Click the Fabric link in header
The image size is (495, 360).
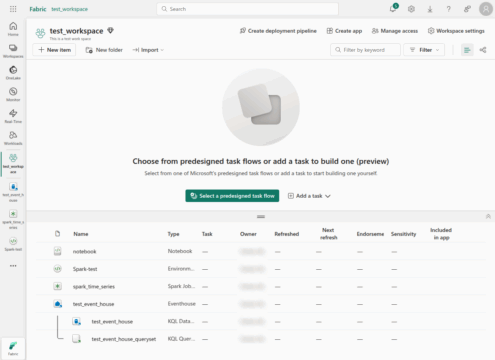(38, 9)
